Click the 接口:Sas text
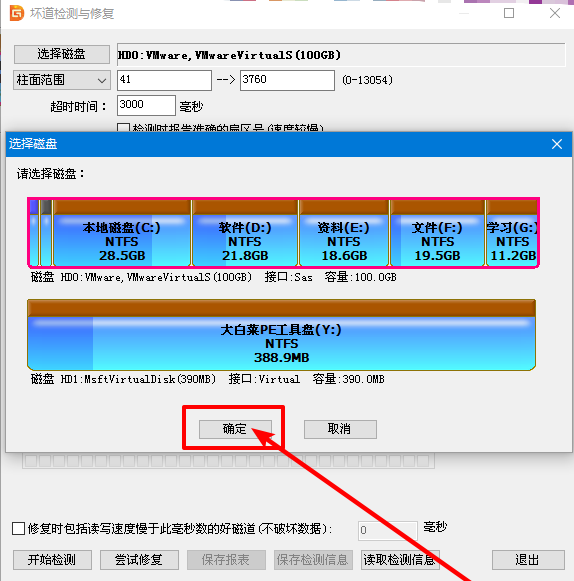This screenshot has width=574, height=581. [x=288, y=277]
